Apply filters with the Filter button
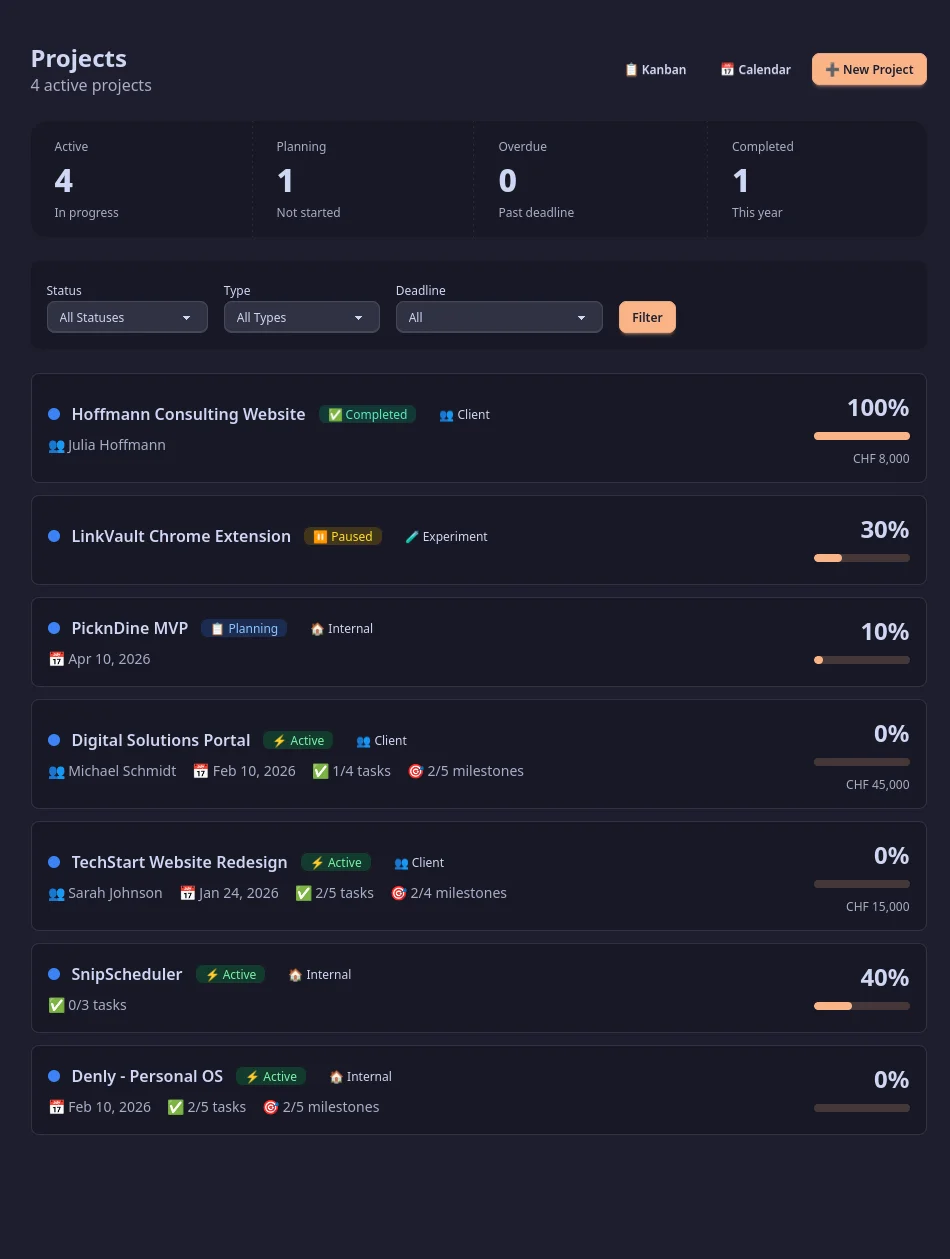 tap(647, 317)
